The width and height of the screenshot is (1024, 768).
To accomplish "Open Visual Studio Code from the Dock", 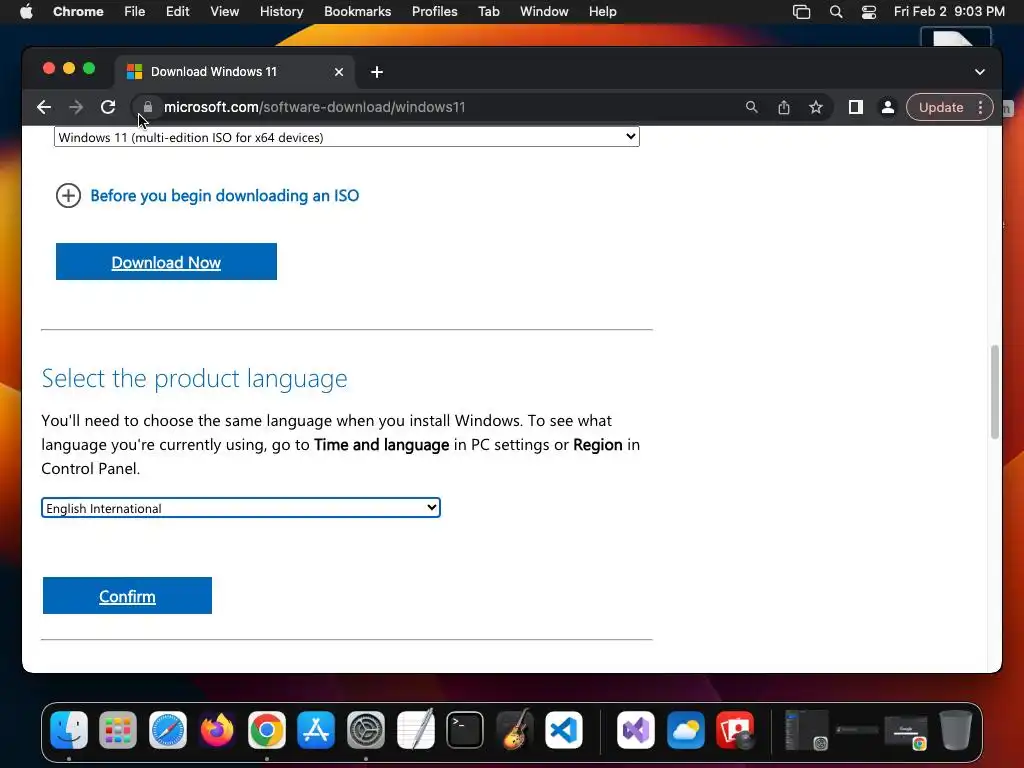I will click(x=564, y=729).
